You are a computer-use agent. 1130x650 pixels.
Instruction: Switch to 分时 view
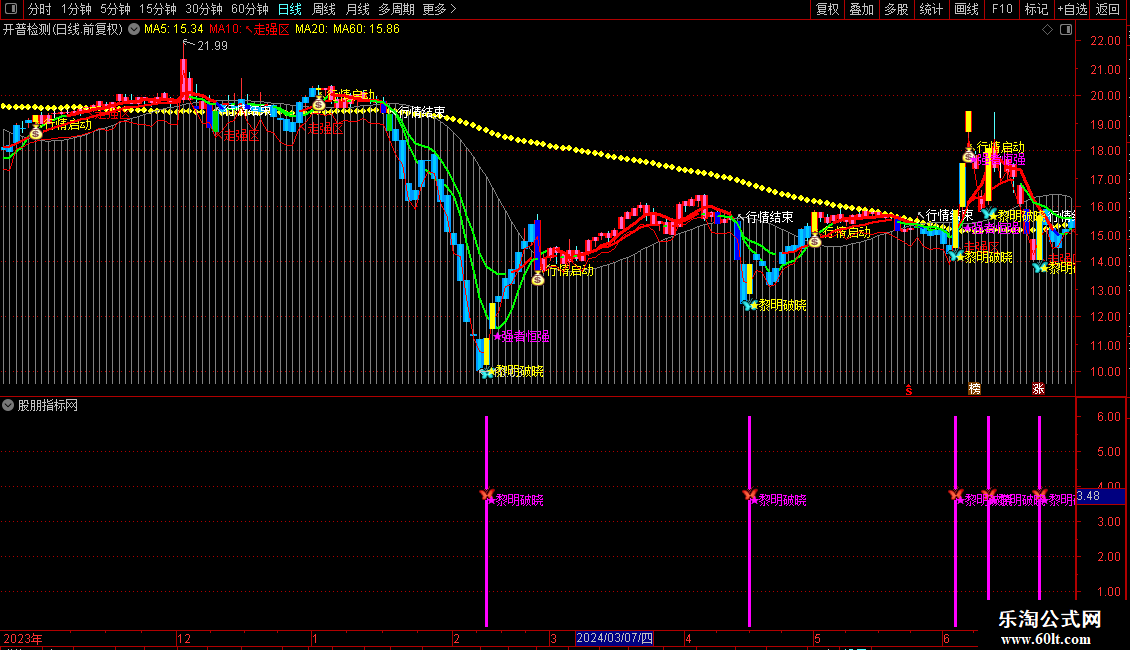pos(40,9)
